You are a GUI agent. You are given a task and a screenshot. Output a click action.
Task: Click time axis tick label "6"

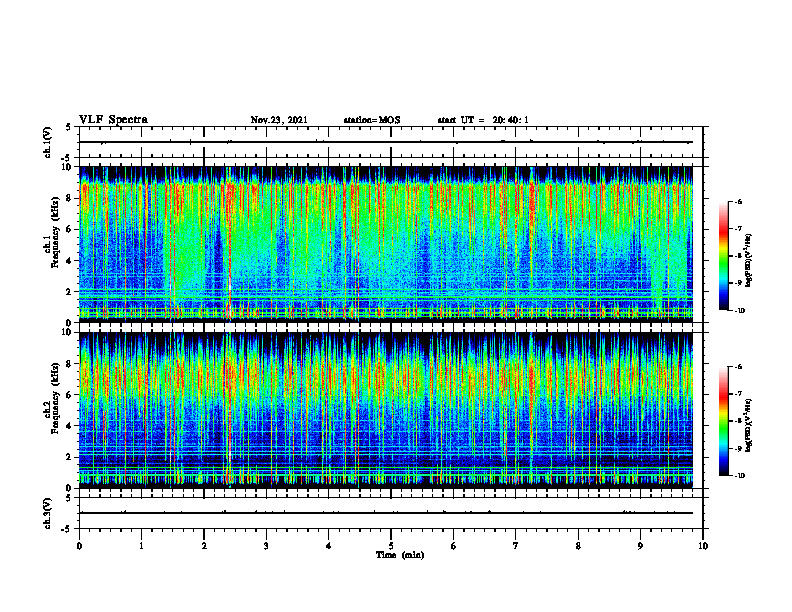[x=453, y=546]
